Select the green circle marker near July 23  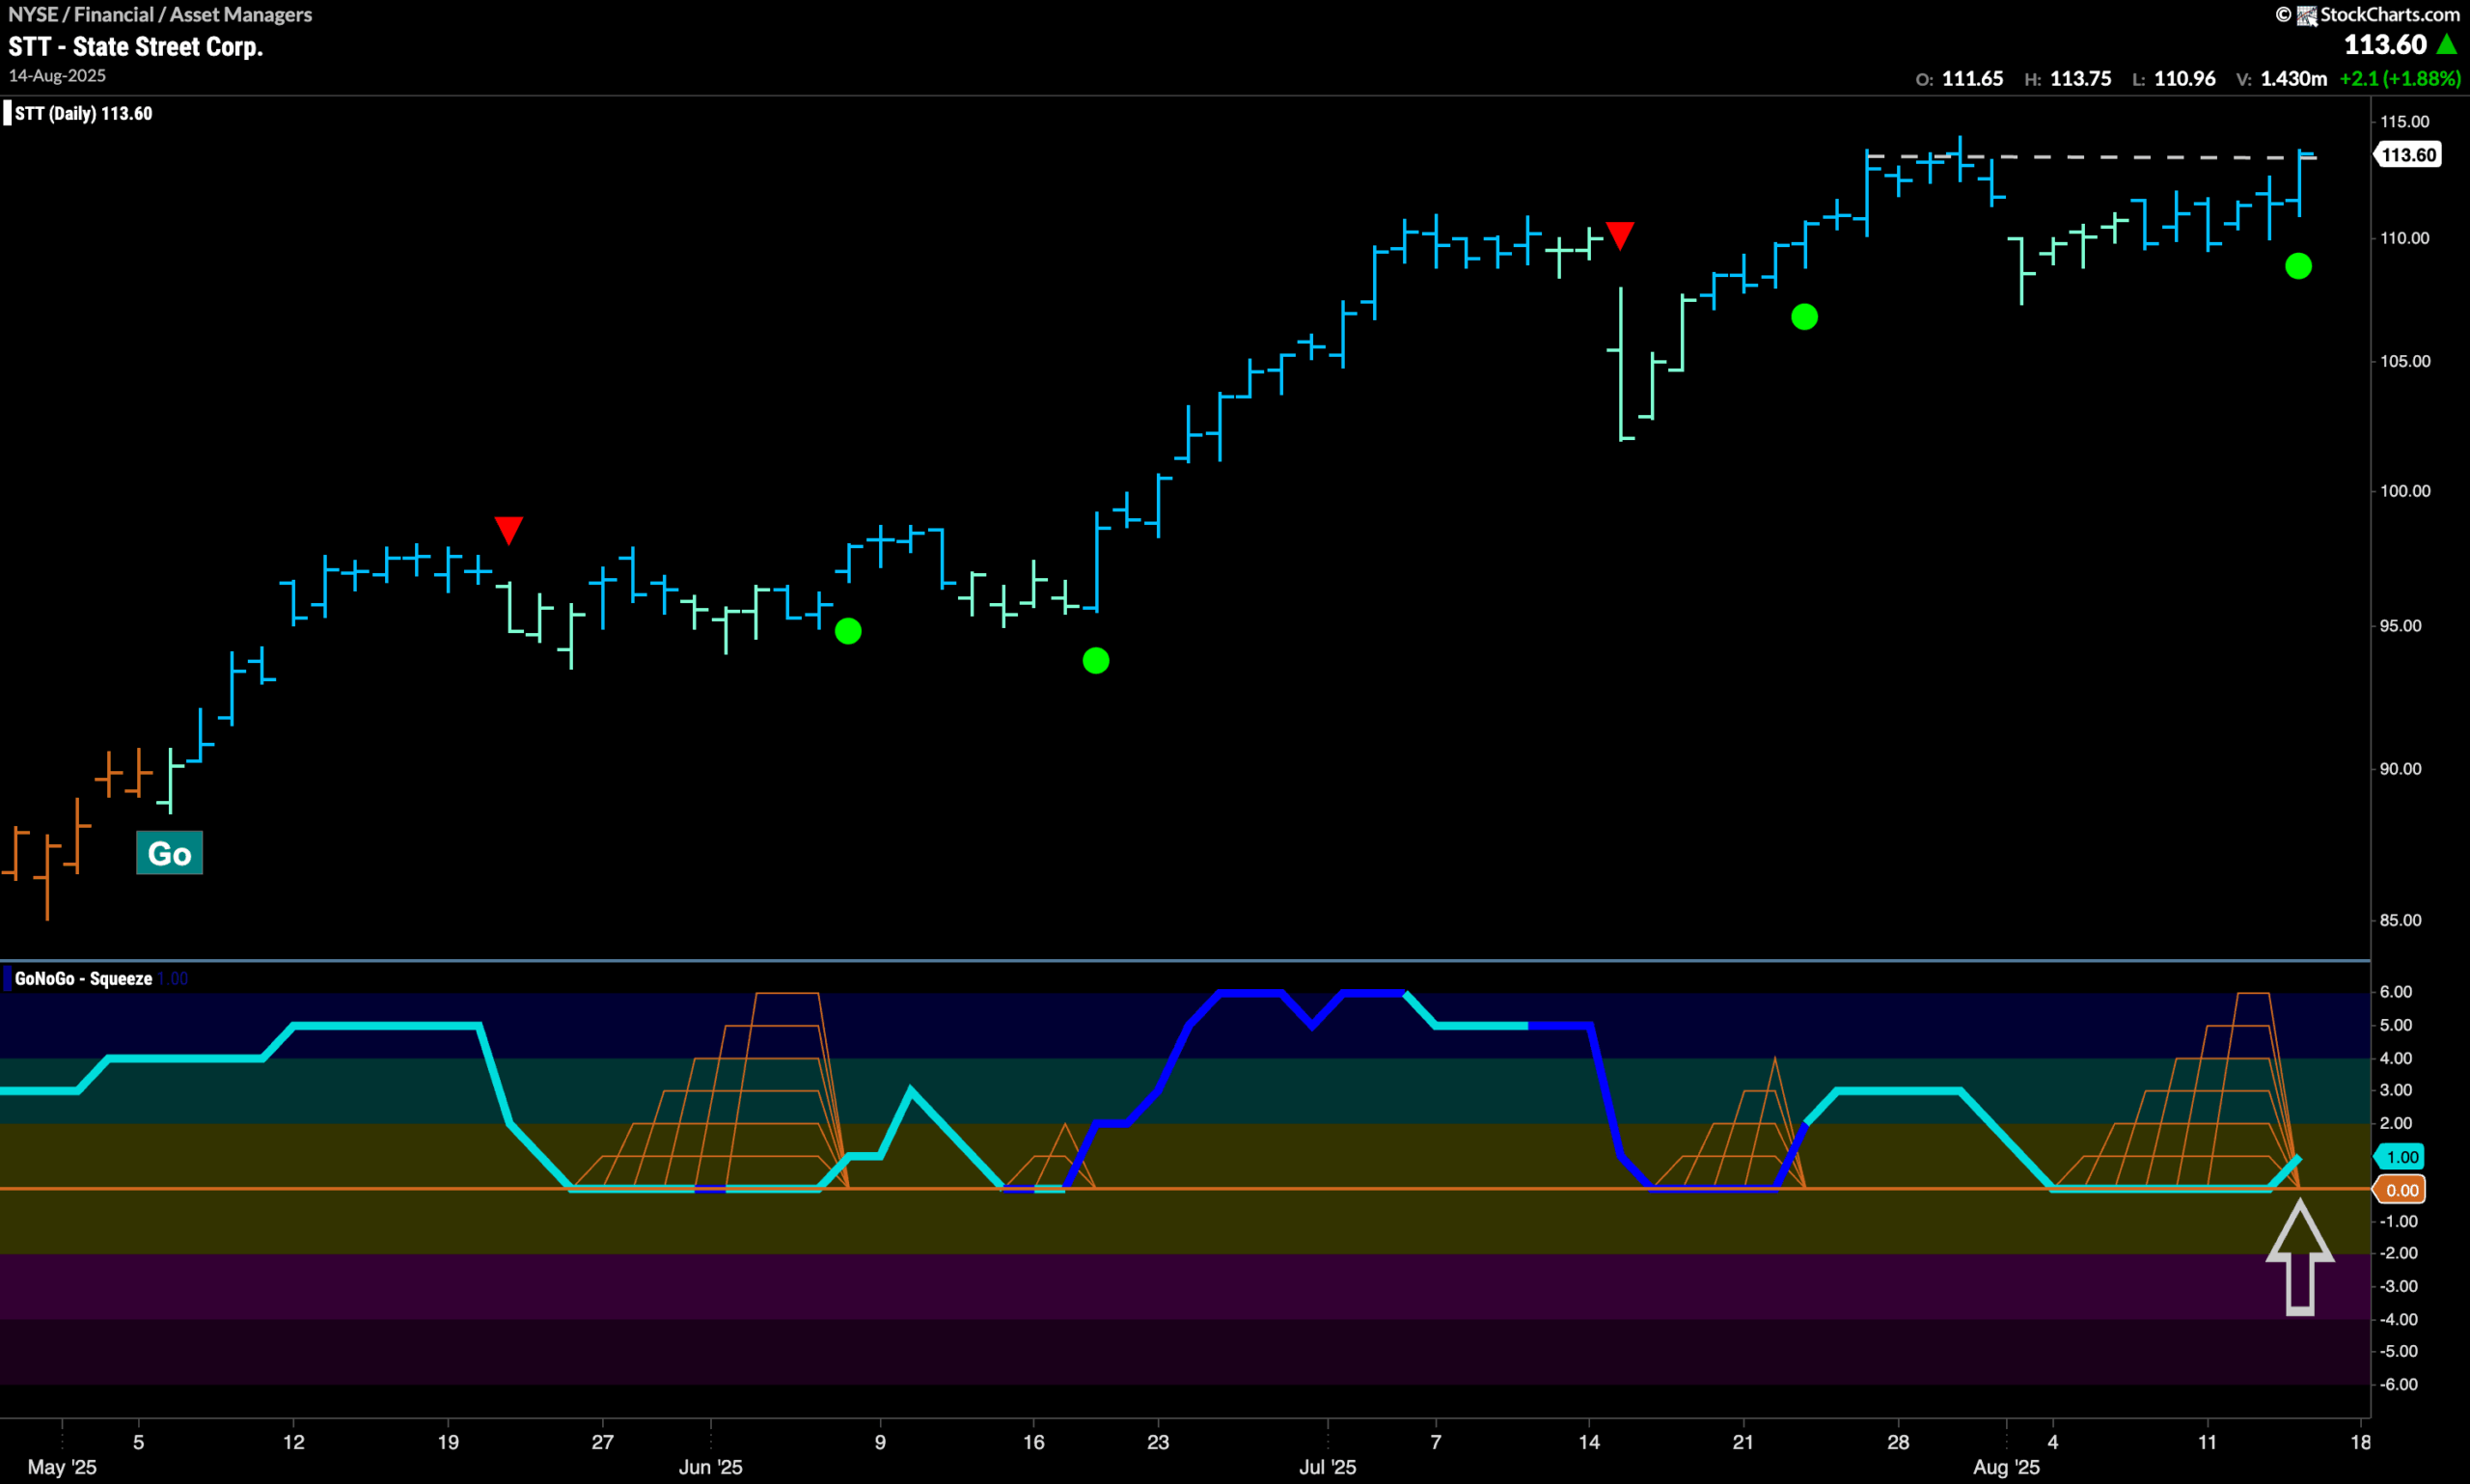[1804, 317]
